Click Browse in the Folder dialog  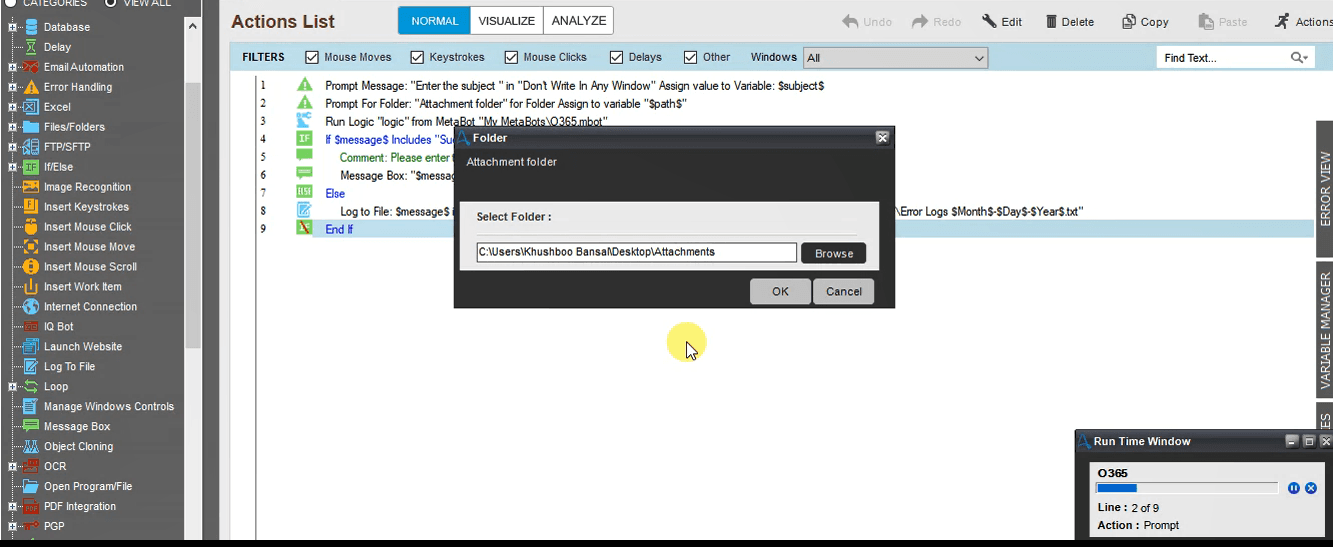pos(834,254)
